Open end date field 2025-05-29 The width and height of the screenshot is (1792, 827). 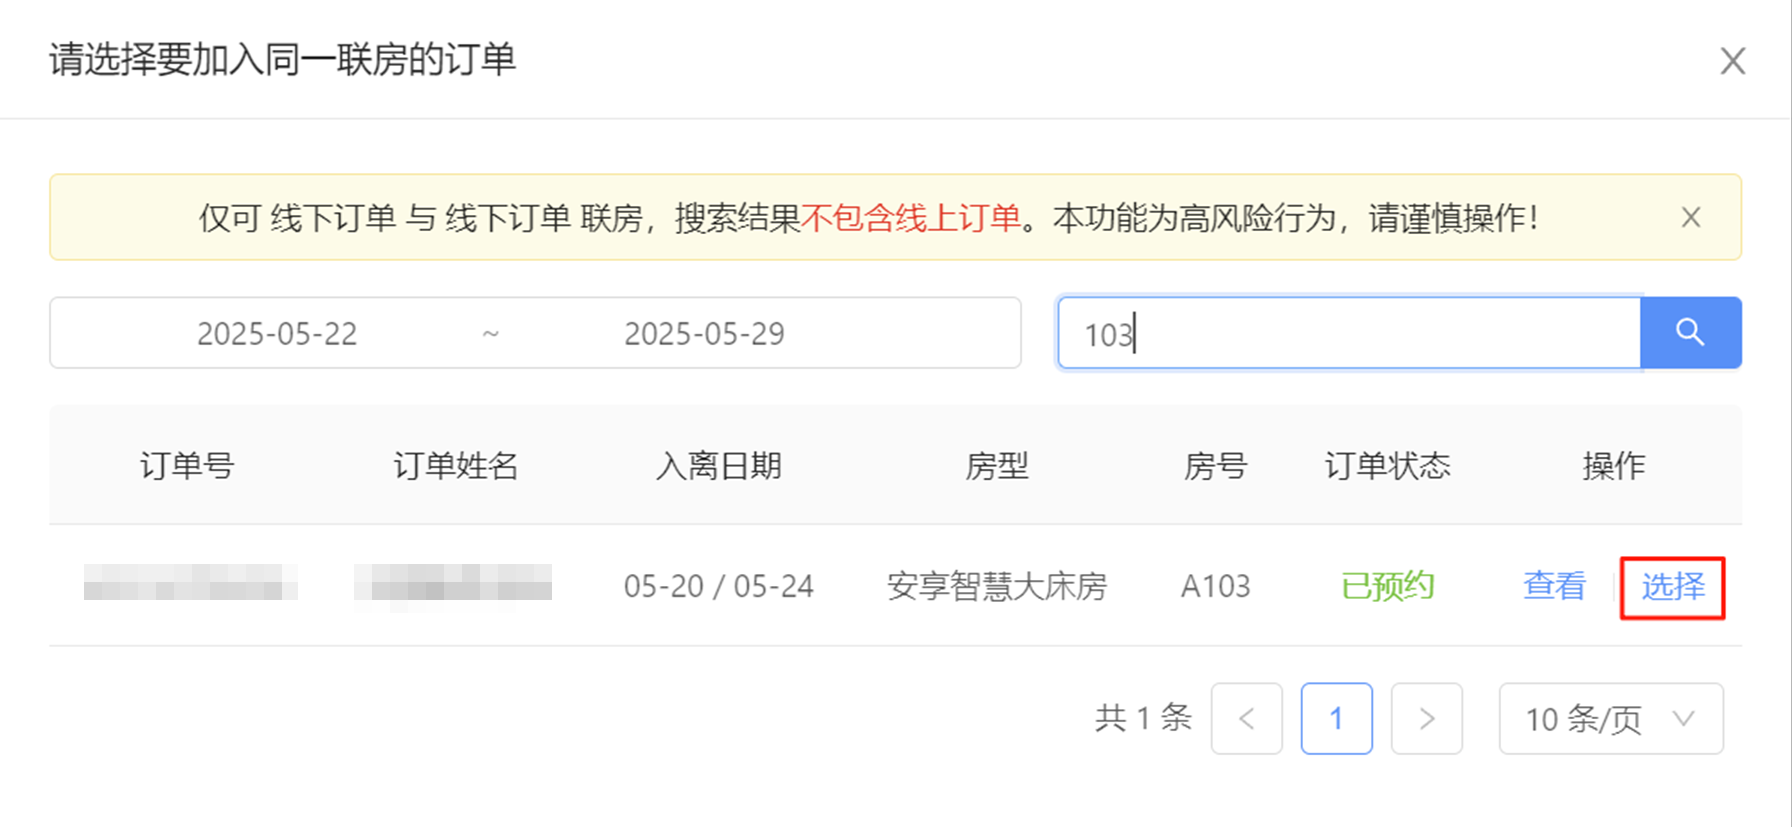(x=704, y=333)
